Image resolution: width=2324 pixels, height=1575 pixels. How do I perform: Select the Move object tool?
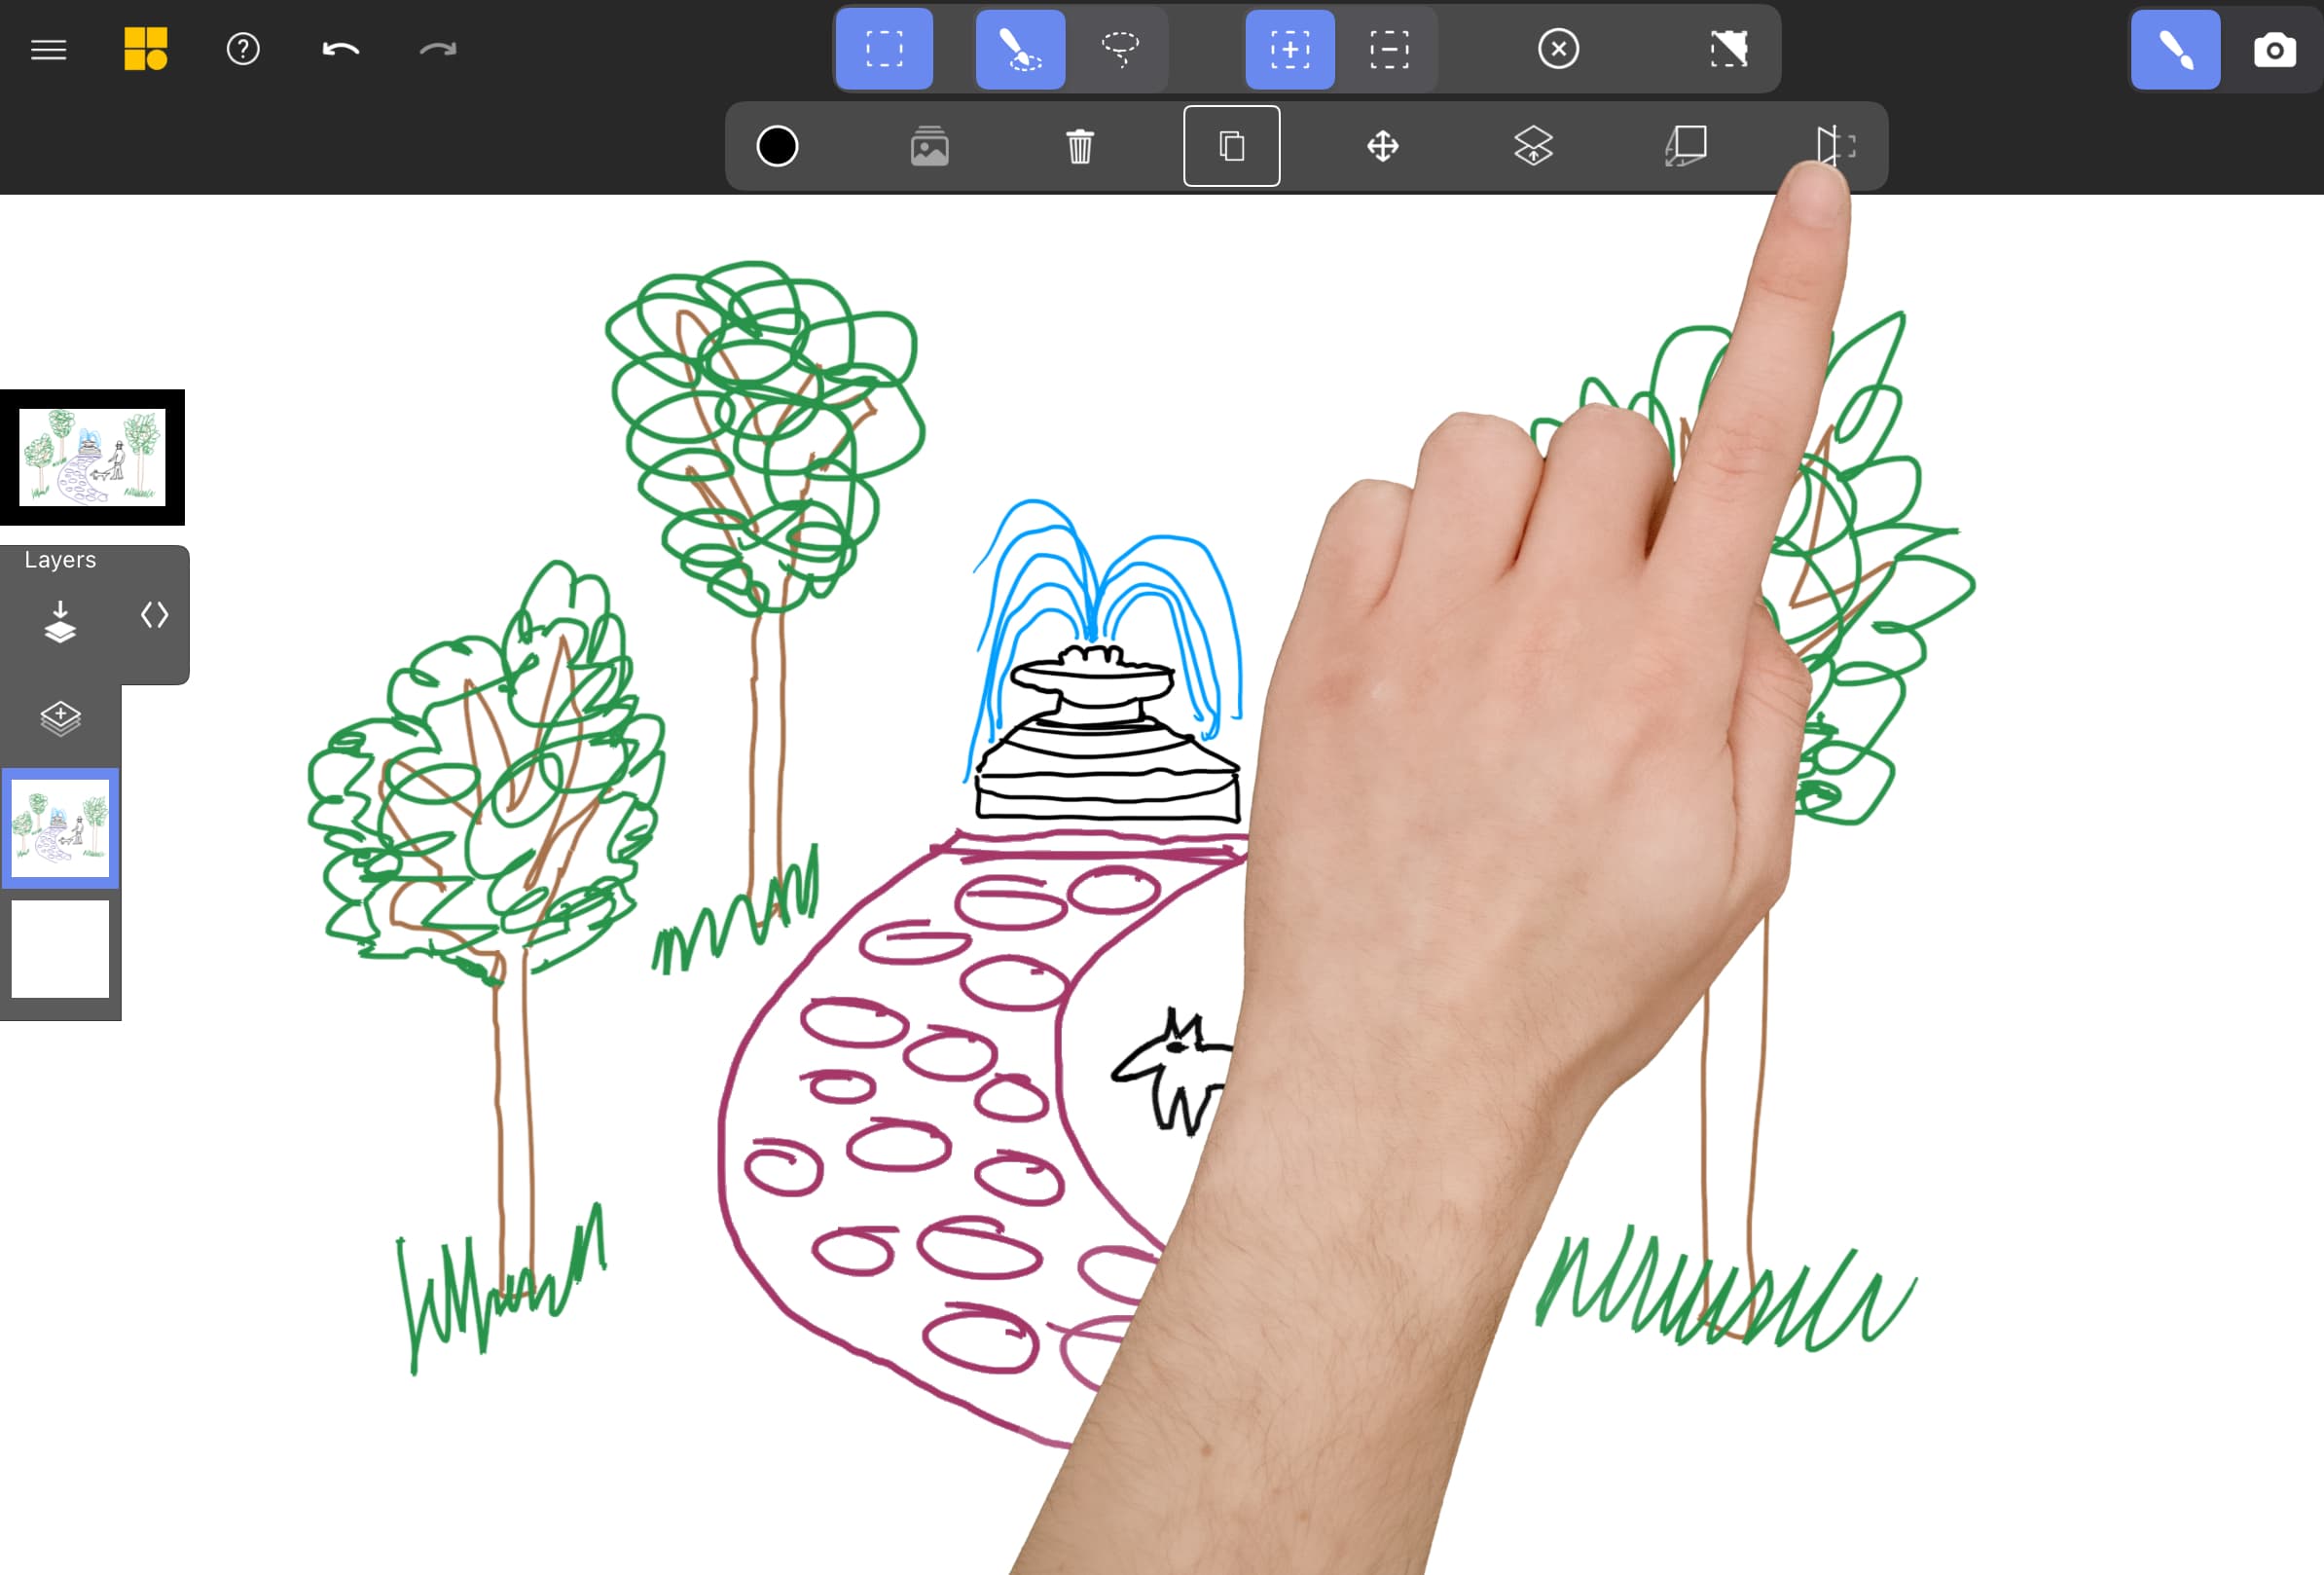[x=1383, y=146]
